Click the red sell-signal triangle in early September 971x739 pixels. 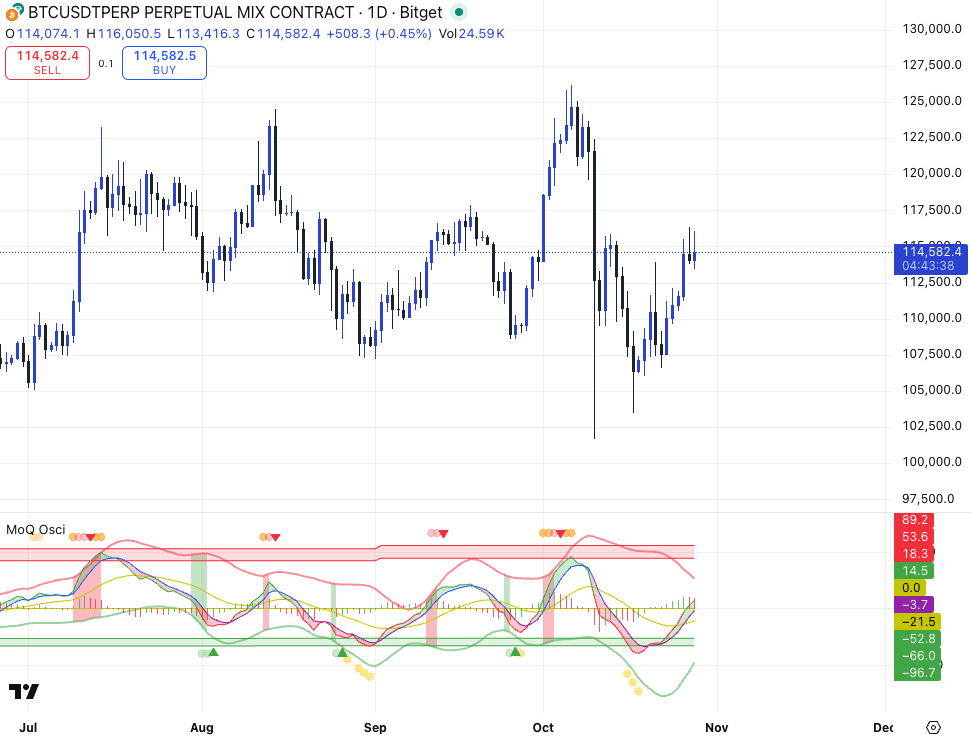point(443,534)
